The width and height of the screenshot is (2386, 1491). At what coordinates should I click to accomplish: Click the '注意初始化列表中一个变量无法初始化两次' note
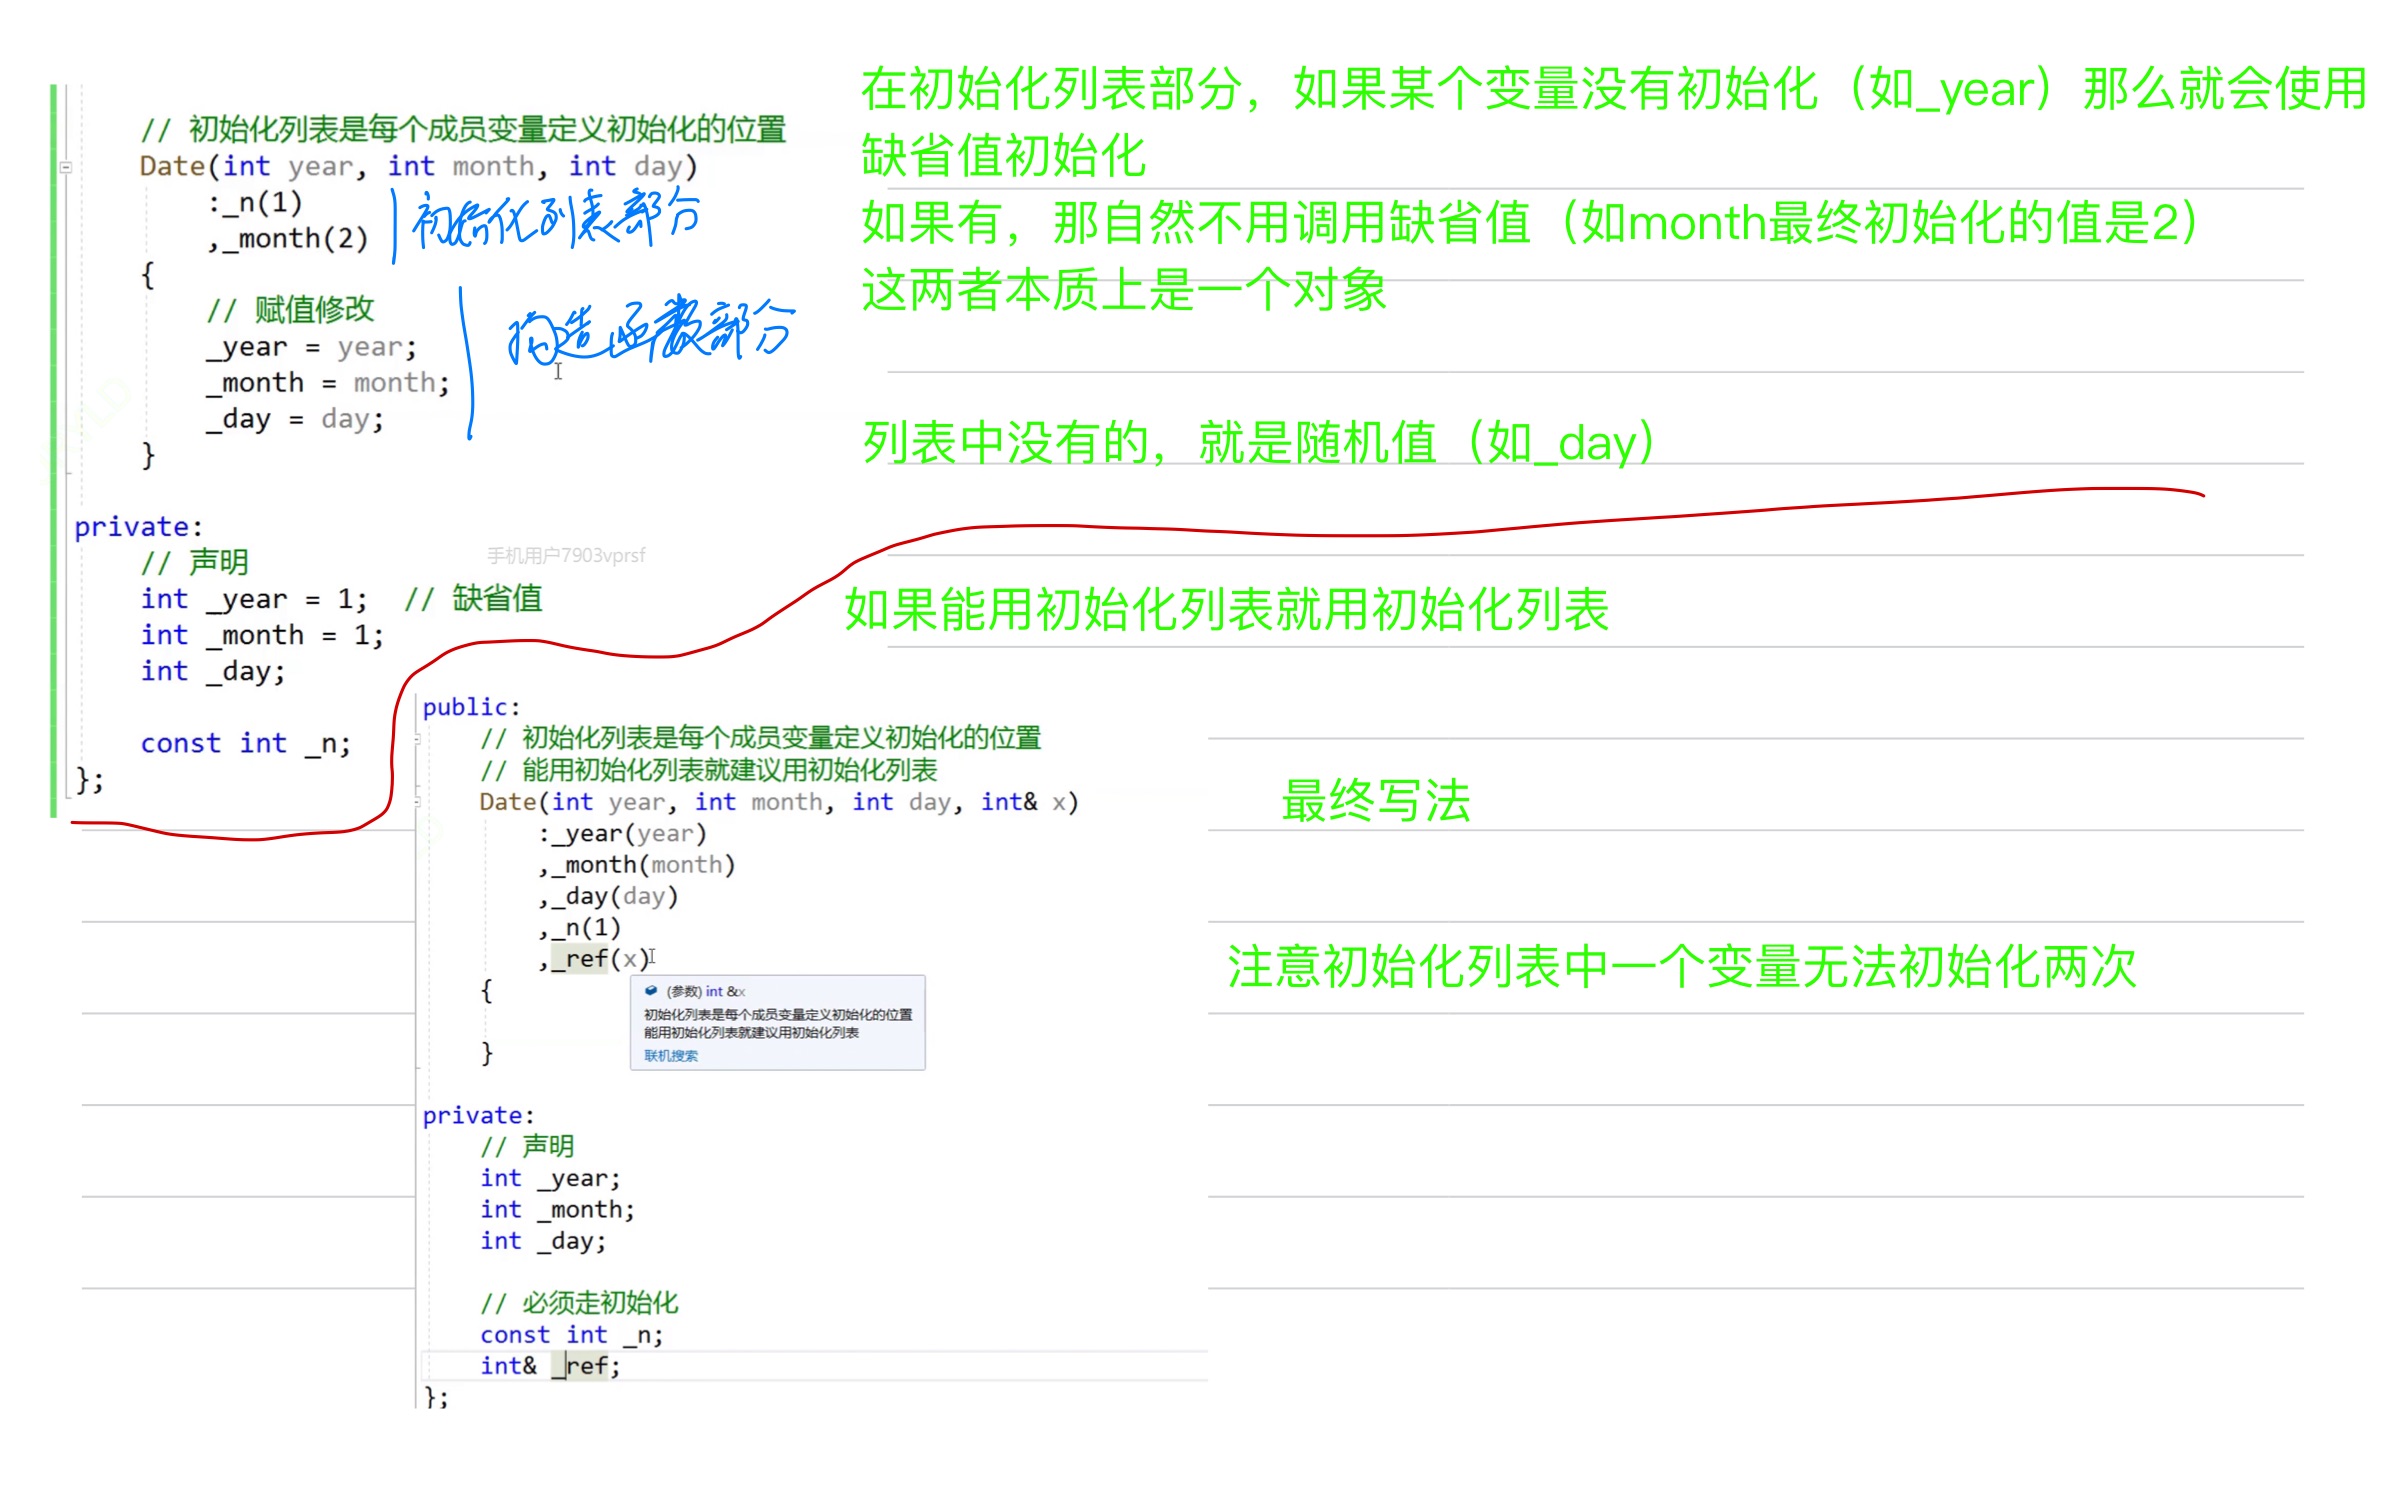pos(1681,967)
